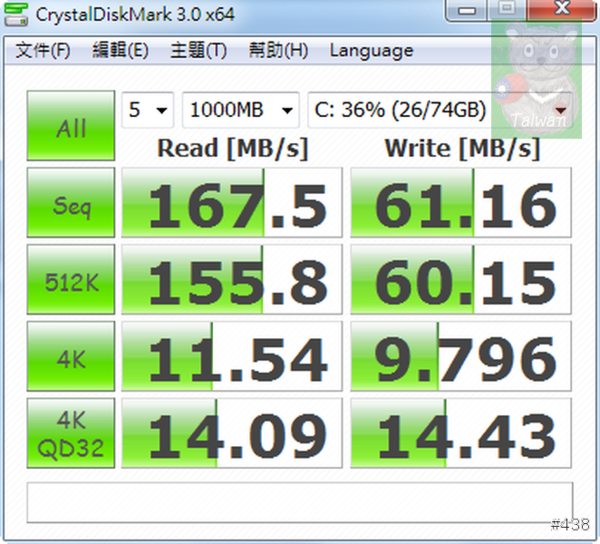Start the 4K benchmark test
Viewport: 600px width, 544px height.
71,356
